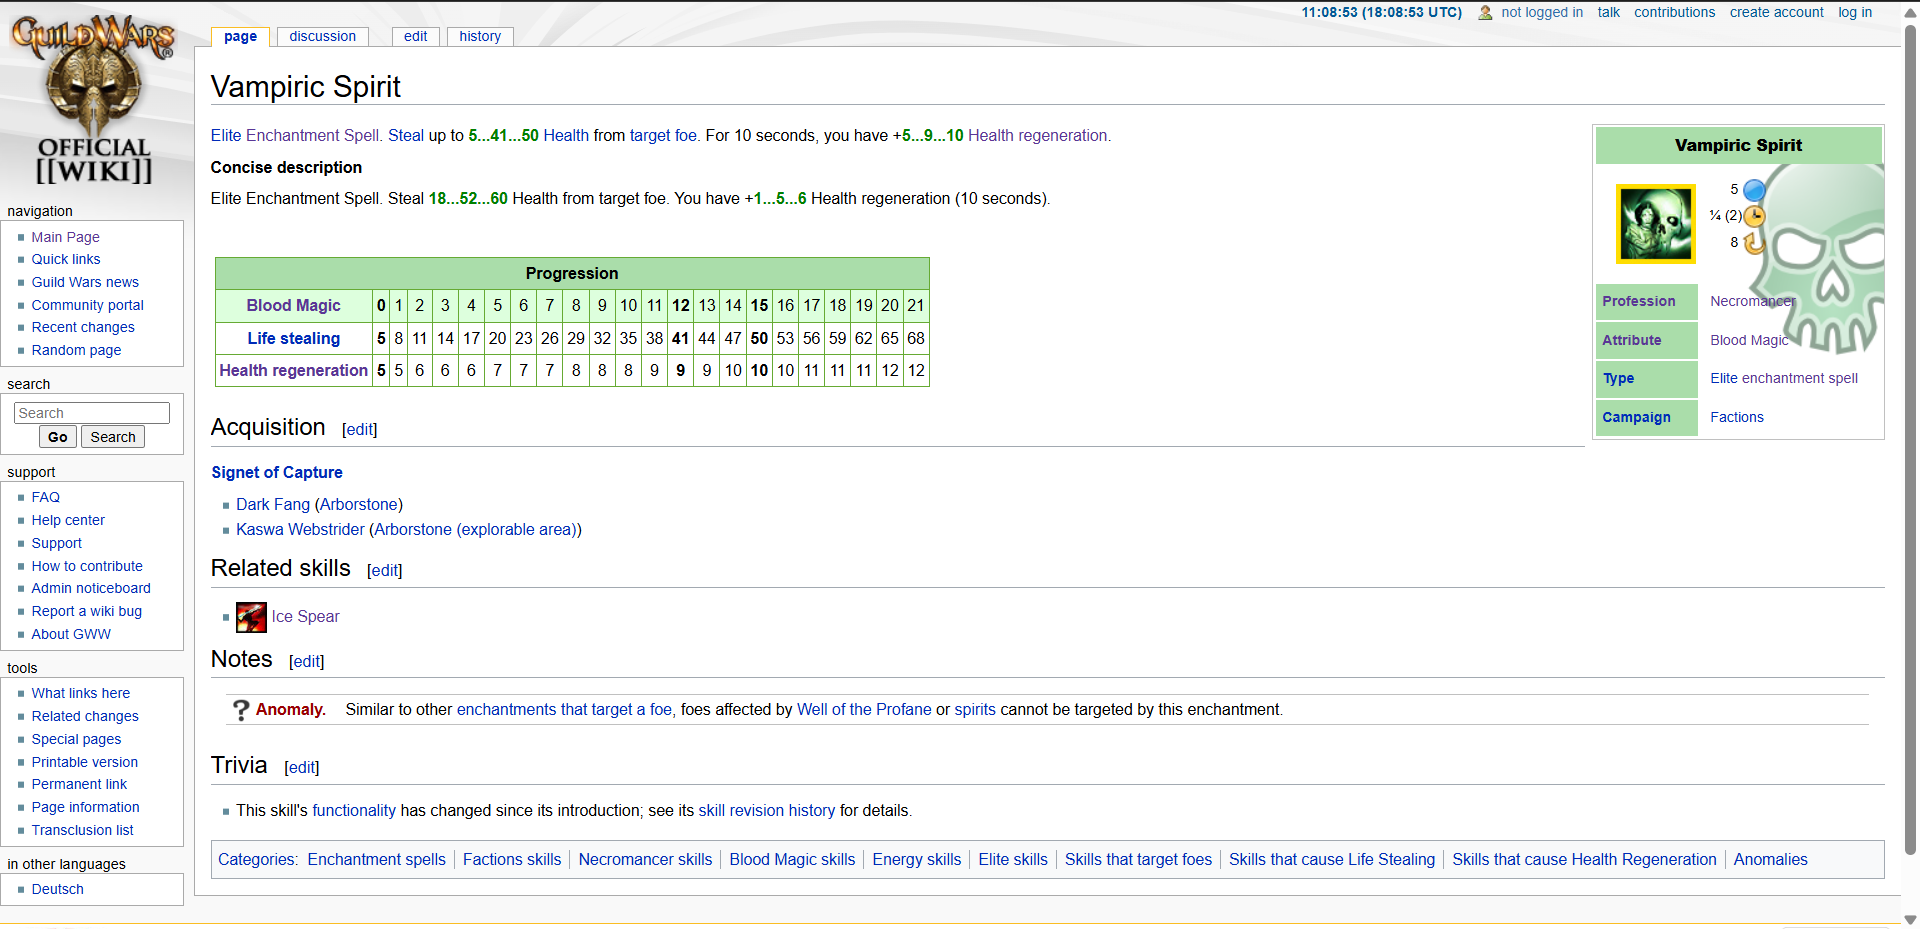1920x929 pixels.
Task: Open Transclusion list
Action: click(82, 830)
